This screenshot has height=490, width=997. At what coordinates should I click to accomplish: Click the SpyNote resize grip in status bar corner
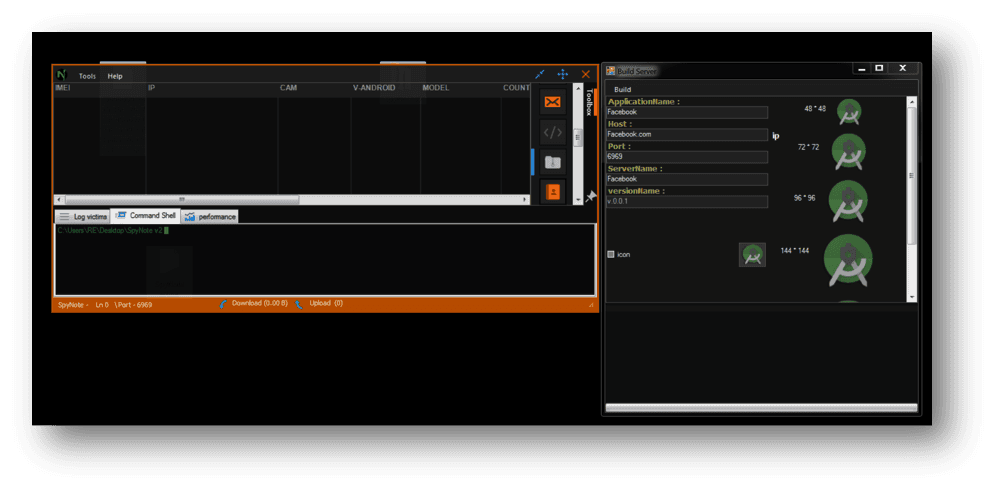(591, 306)
